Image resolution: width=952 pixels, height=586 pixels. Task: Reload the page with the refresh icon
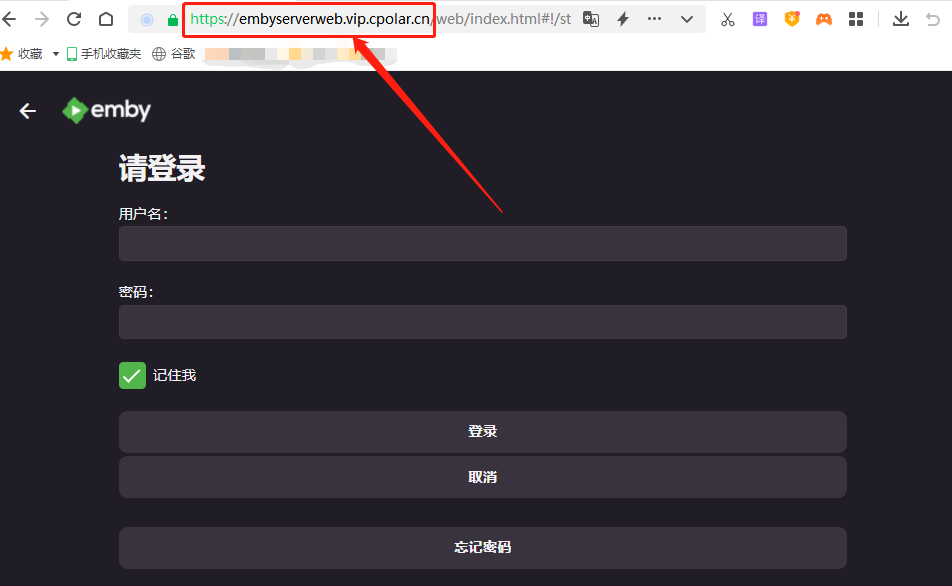coord(74,19)
